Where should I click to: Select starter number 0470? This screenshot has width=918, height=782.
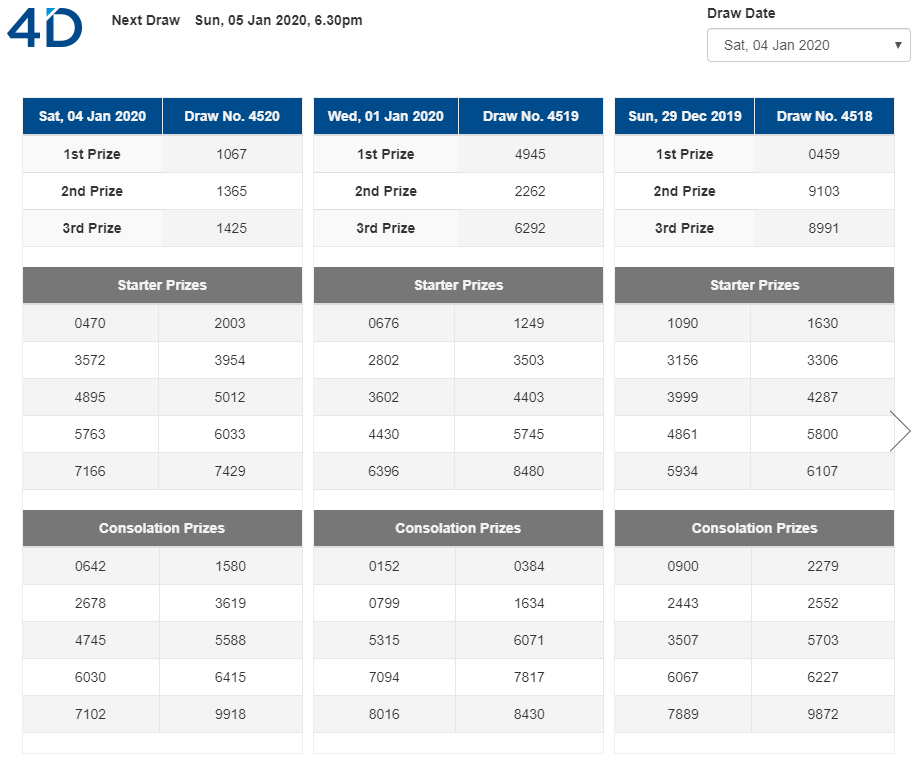[x=90, y=323]
